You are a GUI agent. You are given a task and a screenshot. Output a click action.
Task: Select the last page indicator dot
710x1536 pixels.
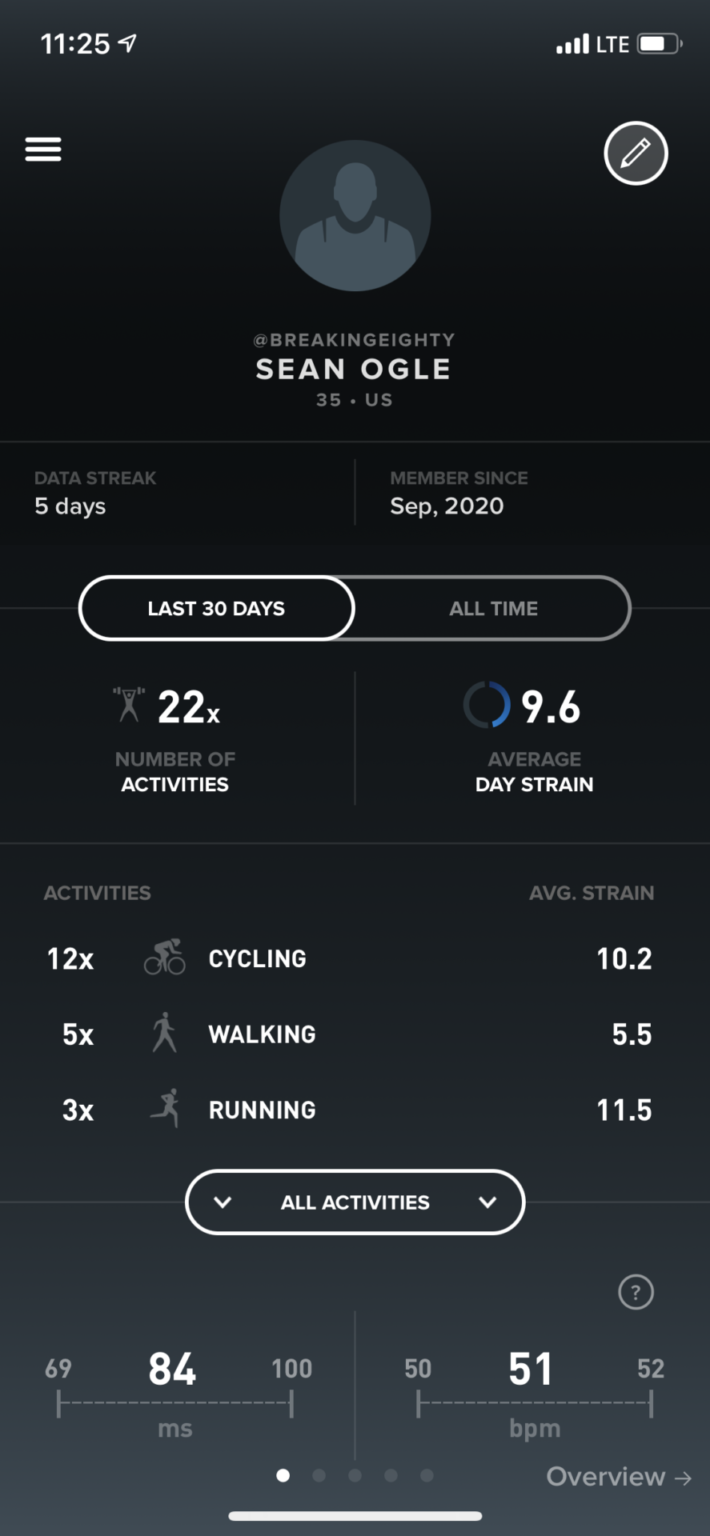tap(427, 1475)
